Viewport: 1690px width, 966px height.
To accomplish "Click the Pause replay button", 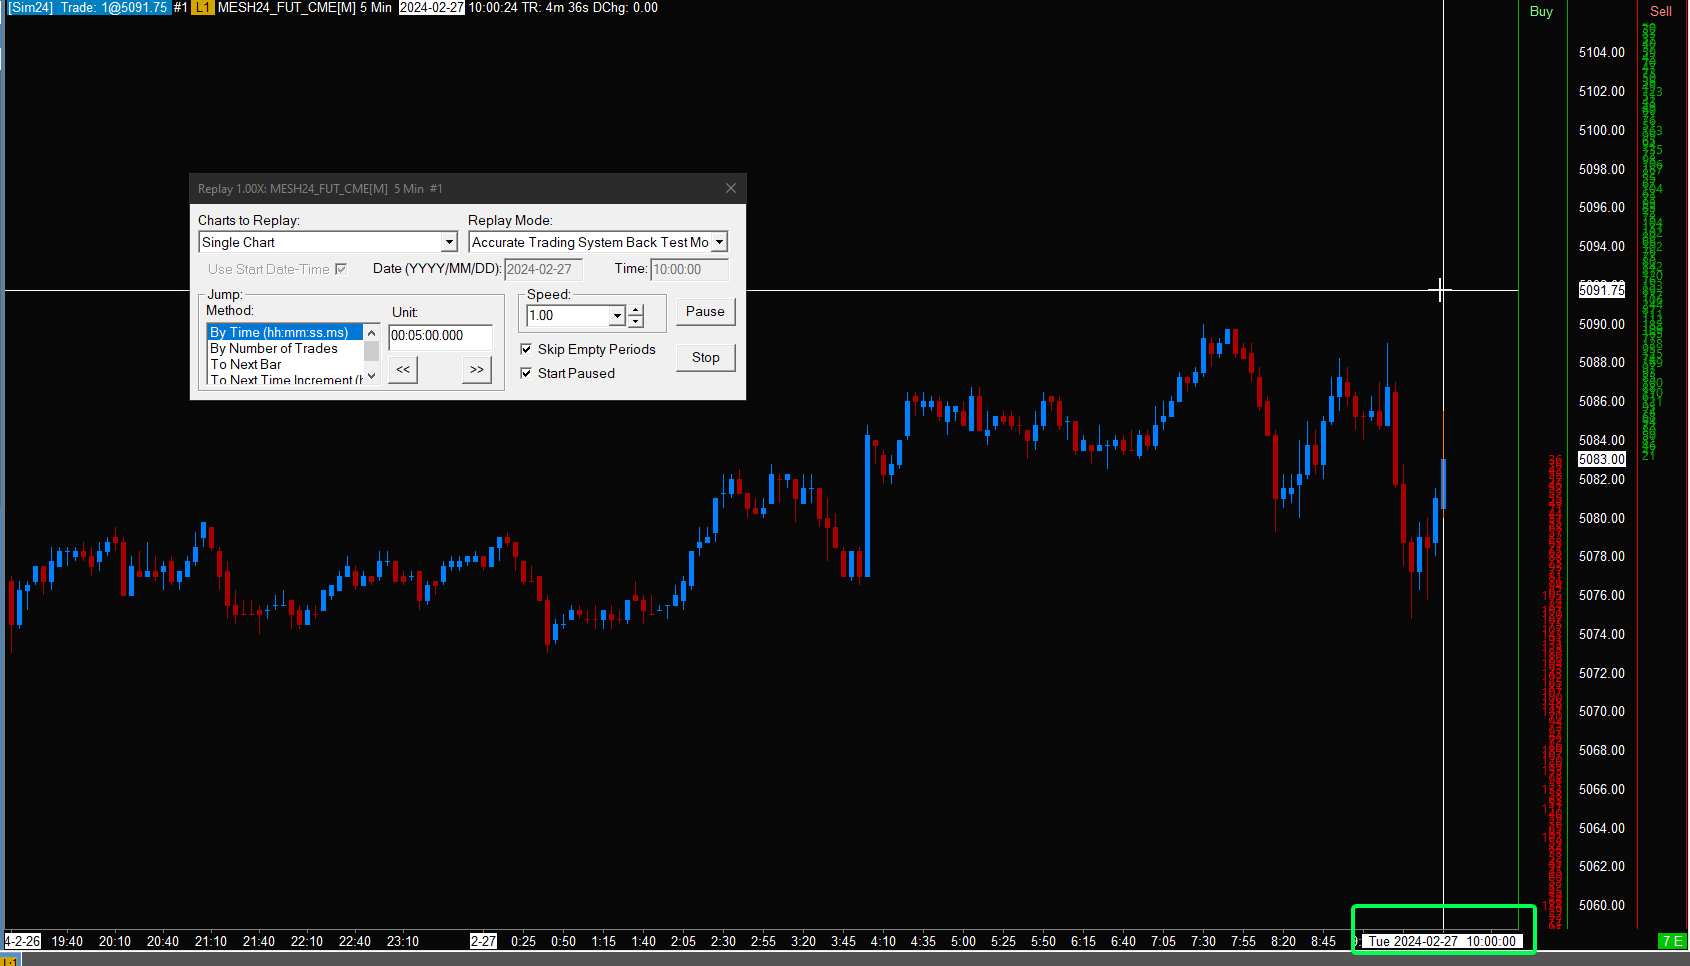I will (x=705, y=311).
